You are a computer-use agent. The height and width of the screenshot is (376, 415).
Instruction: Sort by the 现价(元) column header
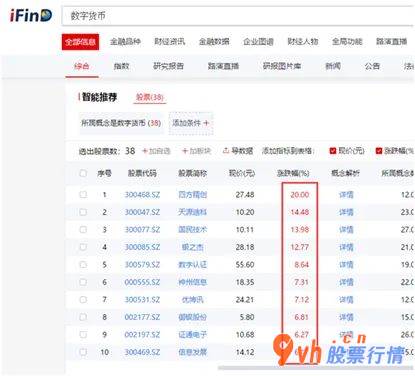point(242,173)
